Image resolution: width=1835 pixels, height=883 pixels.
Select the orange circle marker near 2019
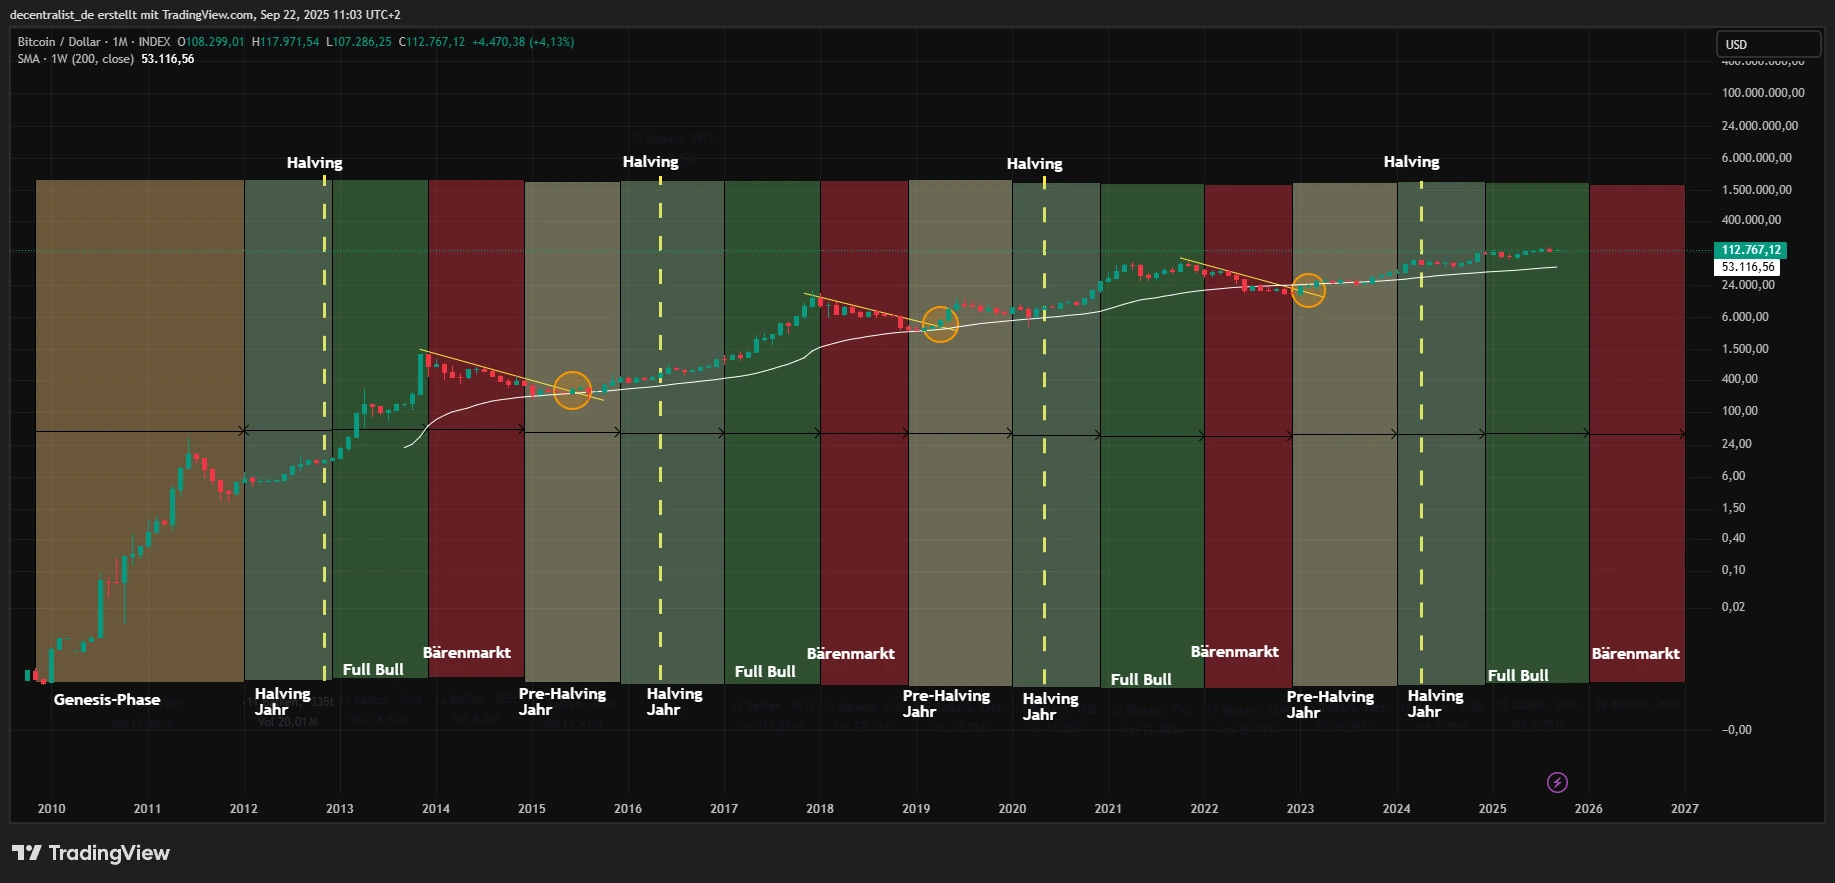point(940,324)
